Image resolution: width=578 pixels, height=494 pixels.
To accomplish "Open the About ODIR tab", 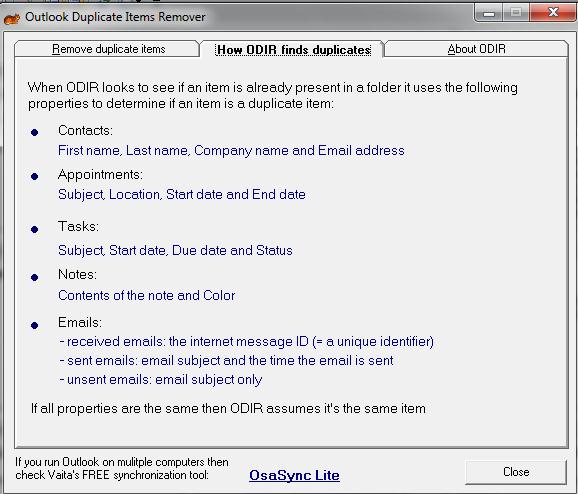I will coord(476,49).
